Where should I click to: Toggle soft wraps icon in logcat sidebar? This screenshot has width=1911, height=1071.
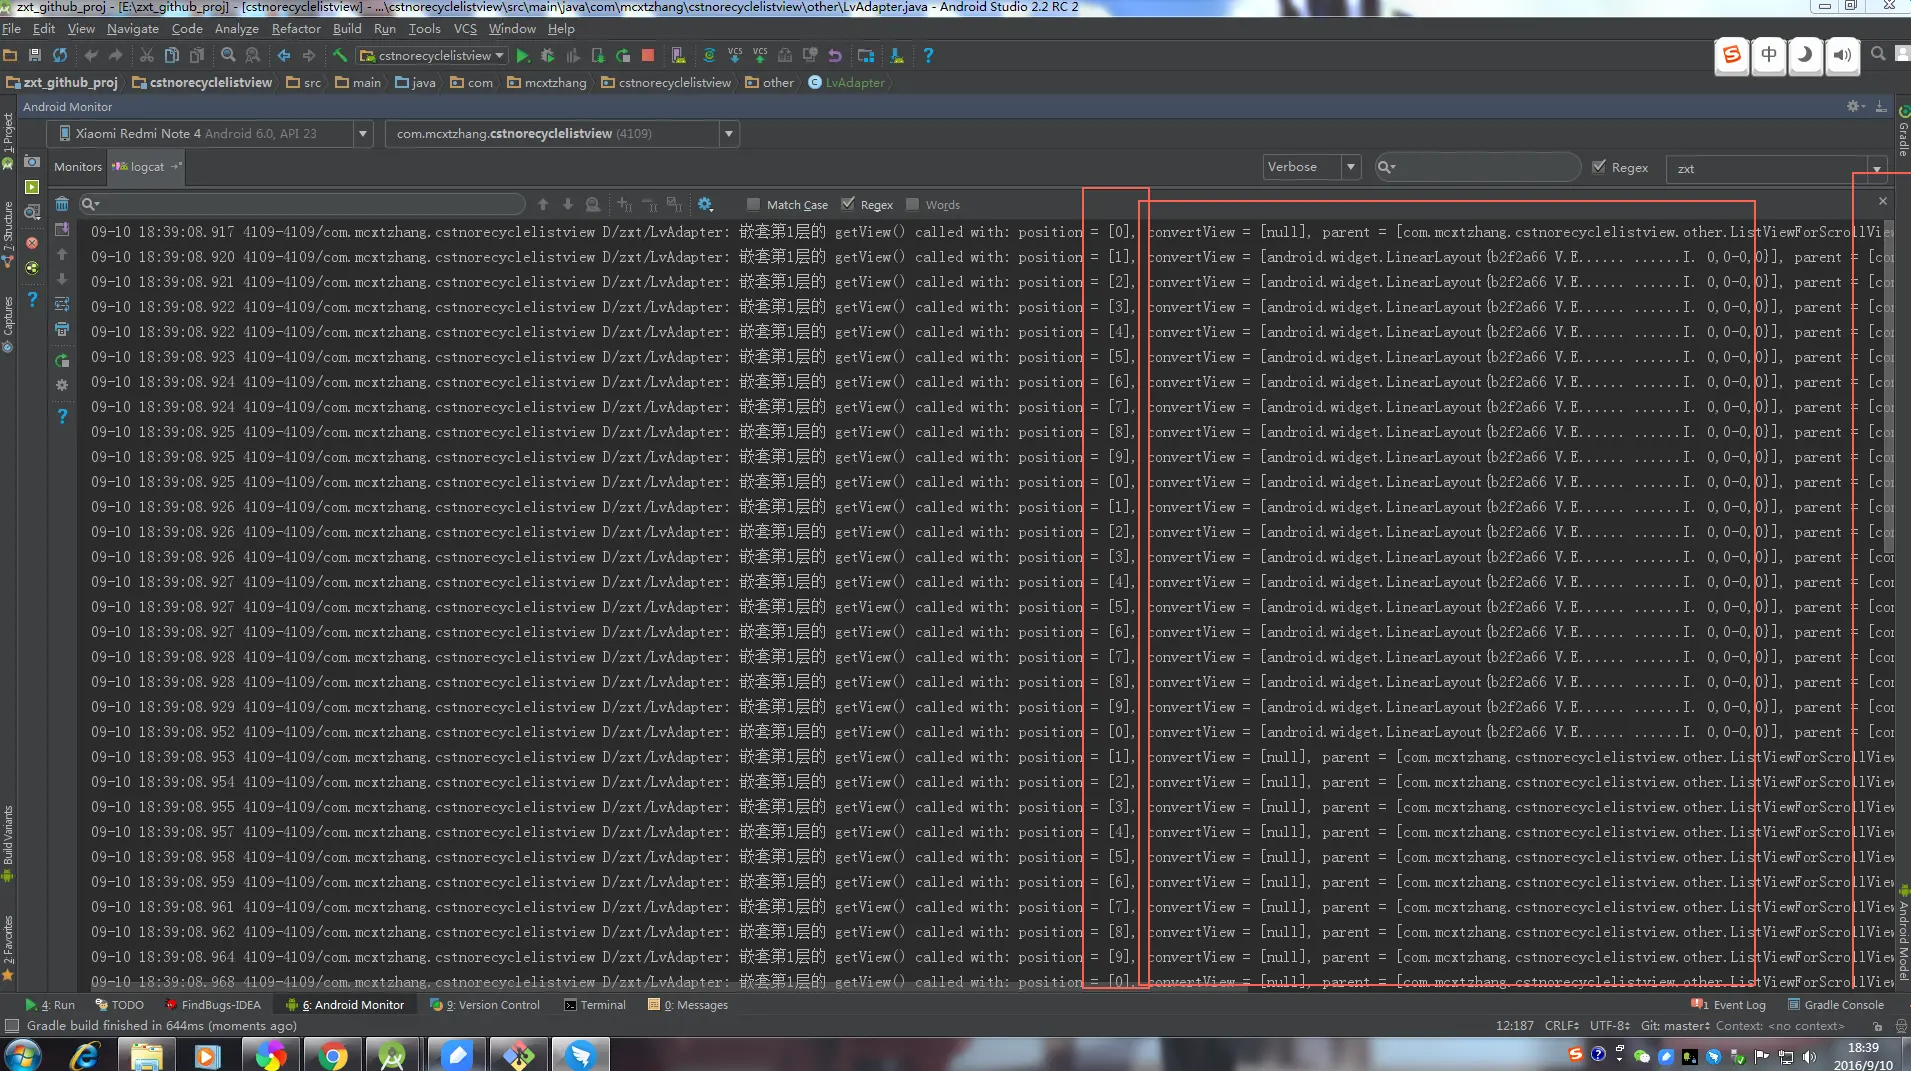(62, 304)
